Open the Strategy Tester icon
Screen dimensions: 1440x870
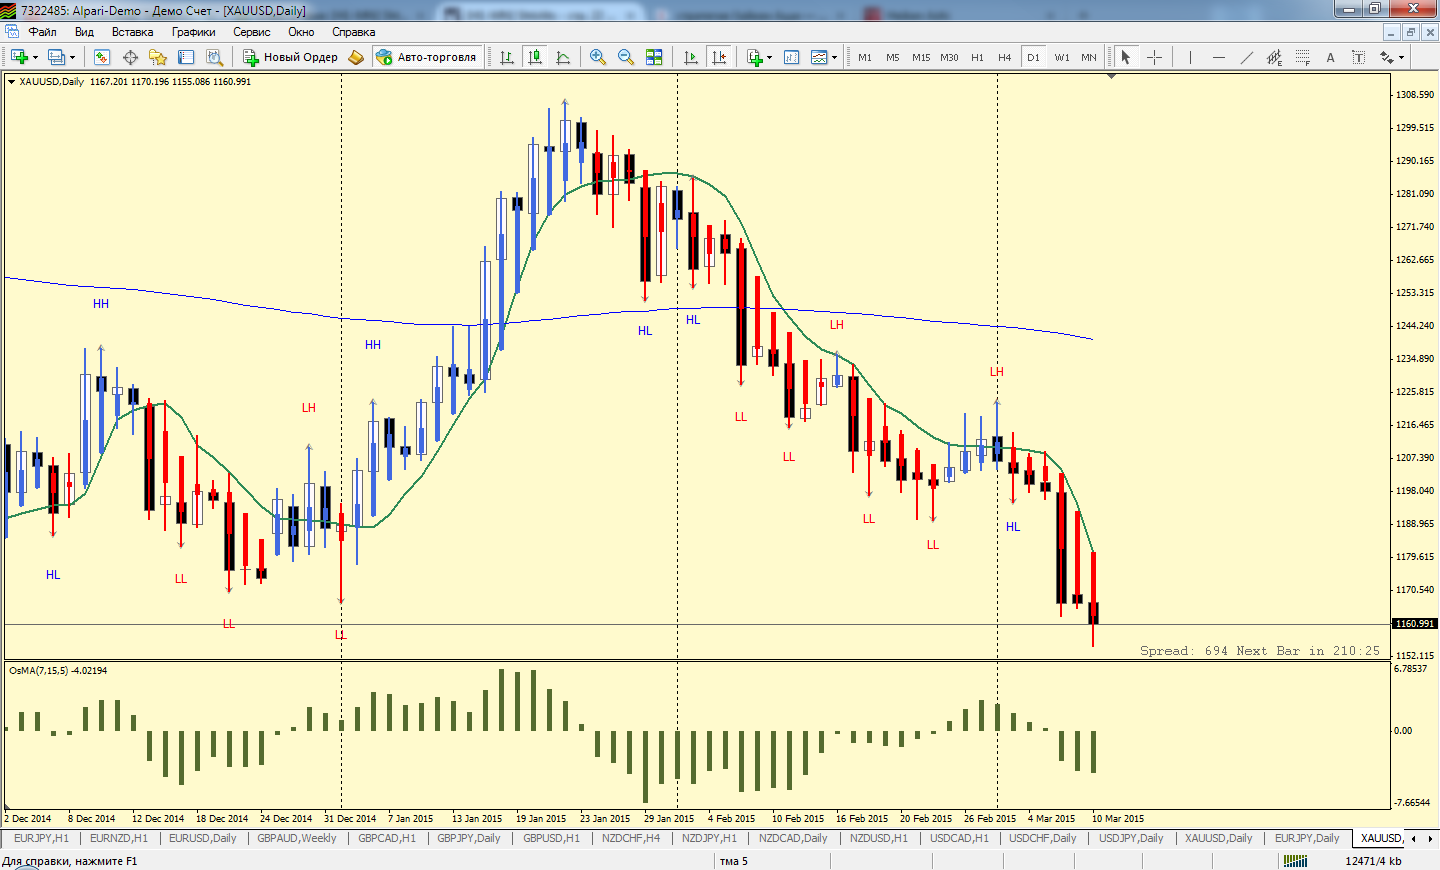tap(214, 57)
